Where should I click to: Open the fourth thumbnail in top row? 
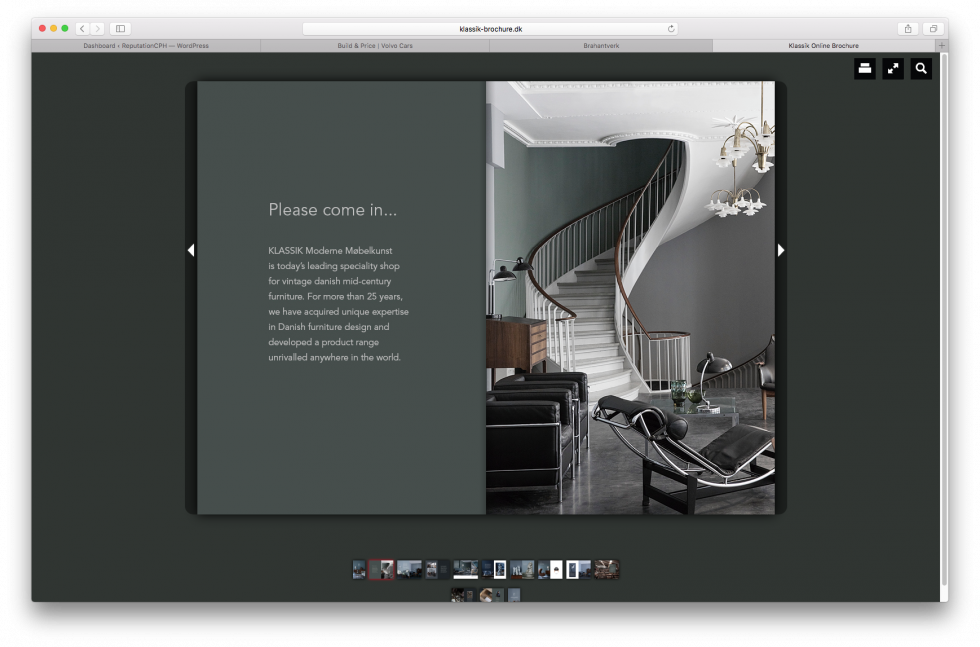point(438,569)
